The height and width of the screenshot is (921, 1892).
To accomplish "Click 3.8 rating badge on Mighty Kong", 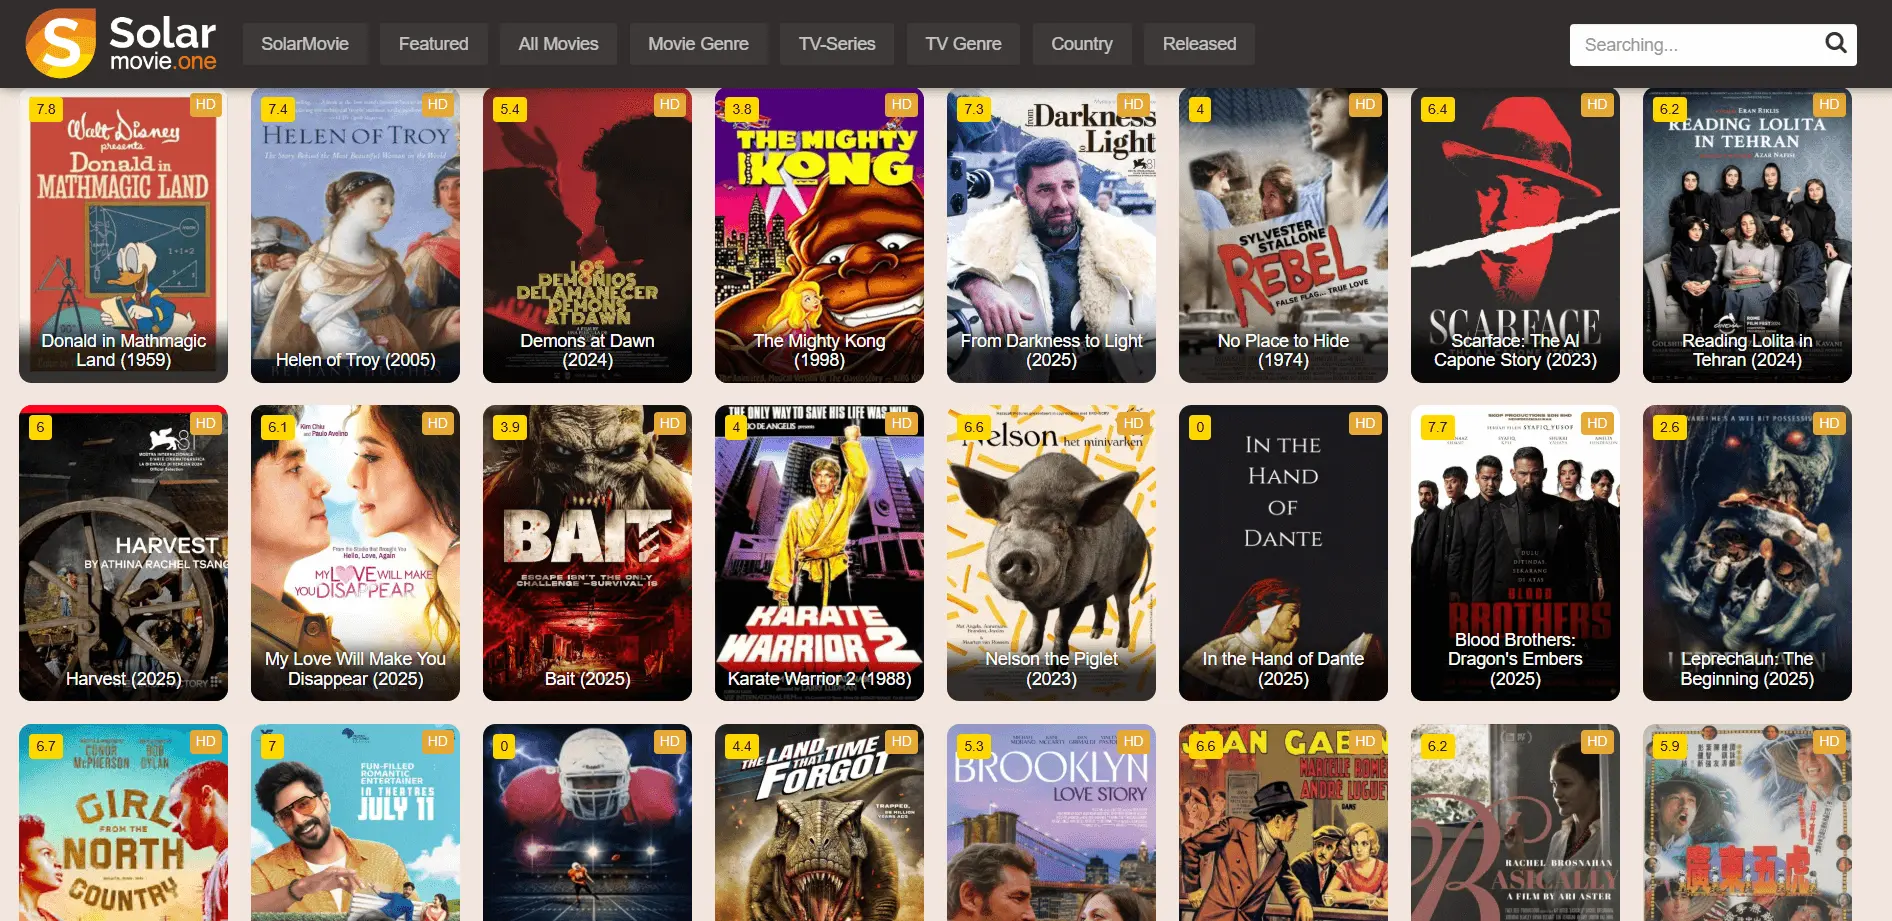I will click(742, 109).
